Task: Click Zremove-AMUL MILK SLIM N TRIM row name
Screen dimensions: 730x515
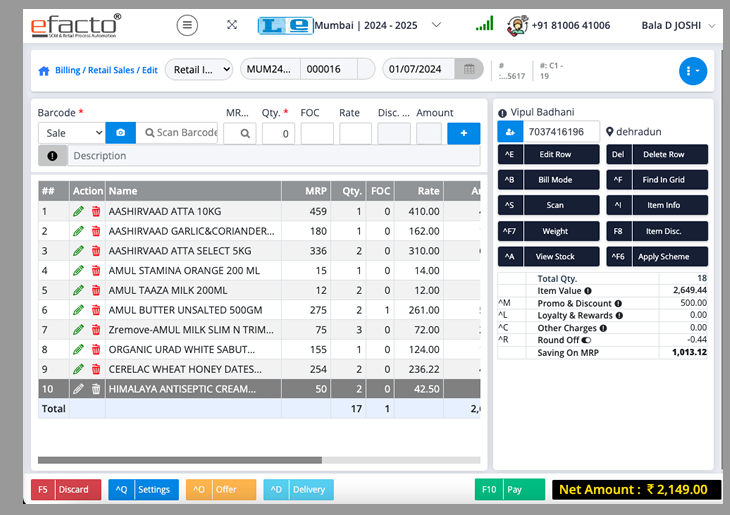Action: click(x=191, y=330)
